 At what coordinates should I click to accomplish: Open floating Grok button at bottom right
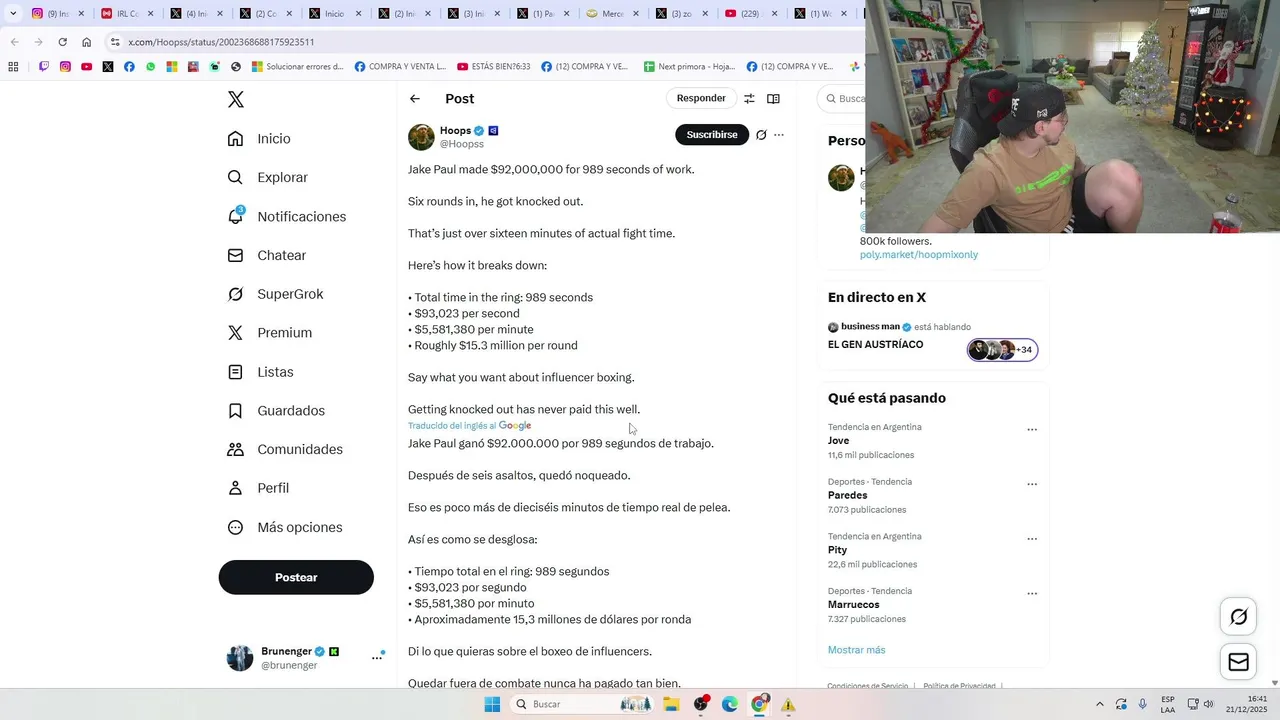[1238, 617]
